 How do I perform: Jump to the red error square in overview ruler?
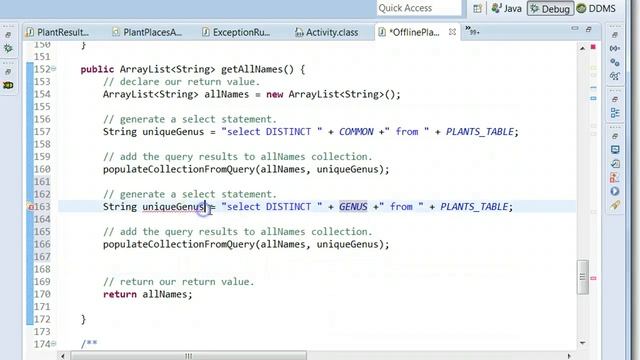coord(593,47)
